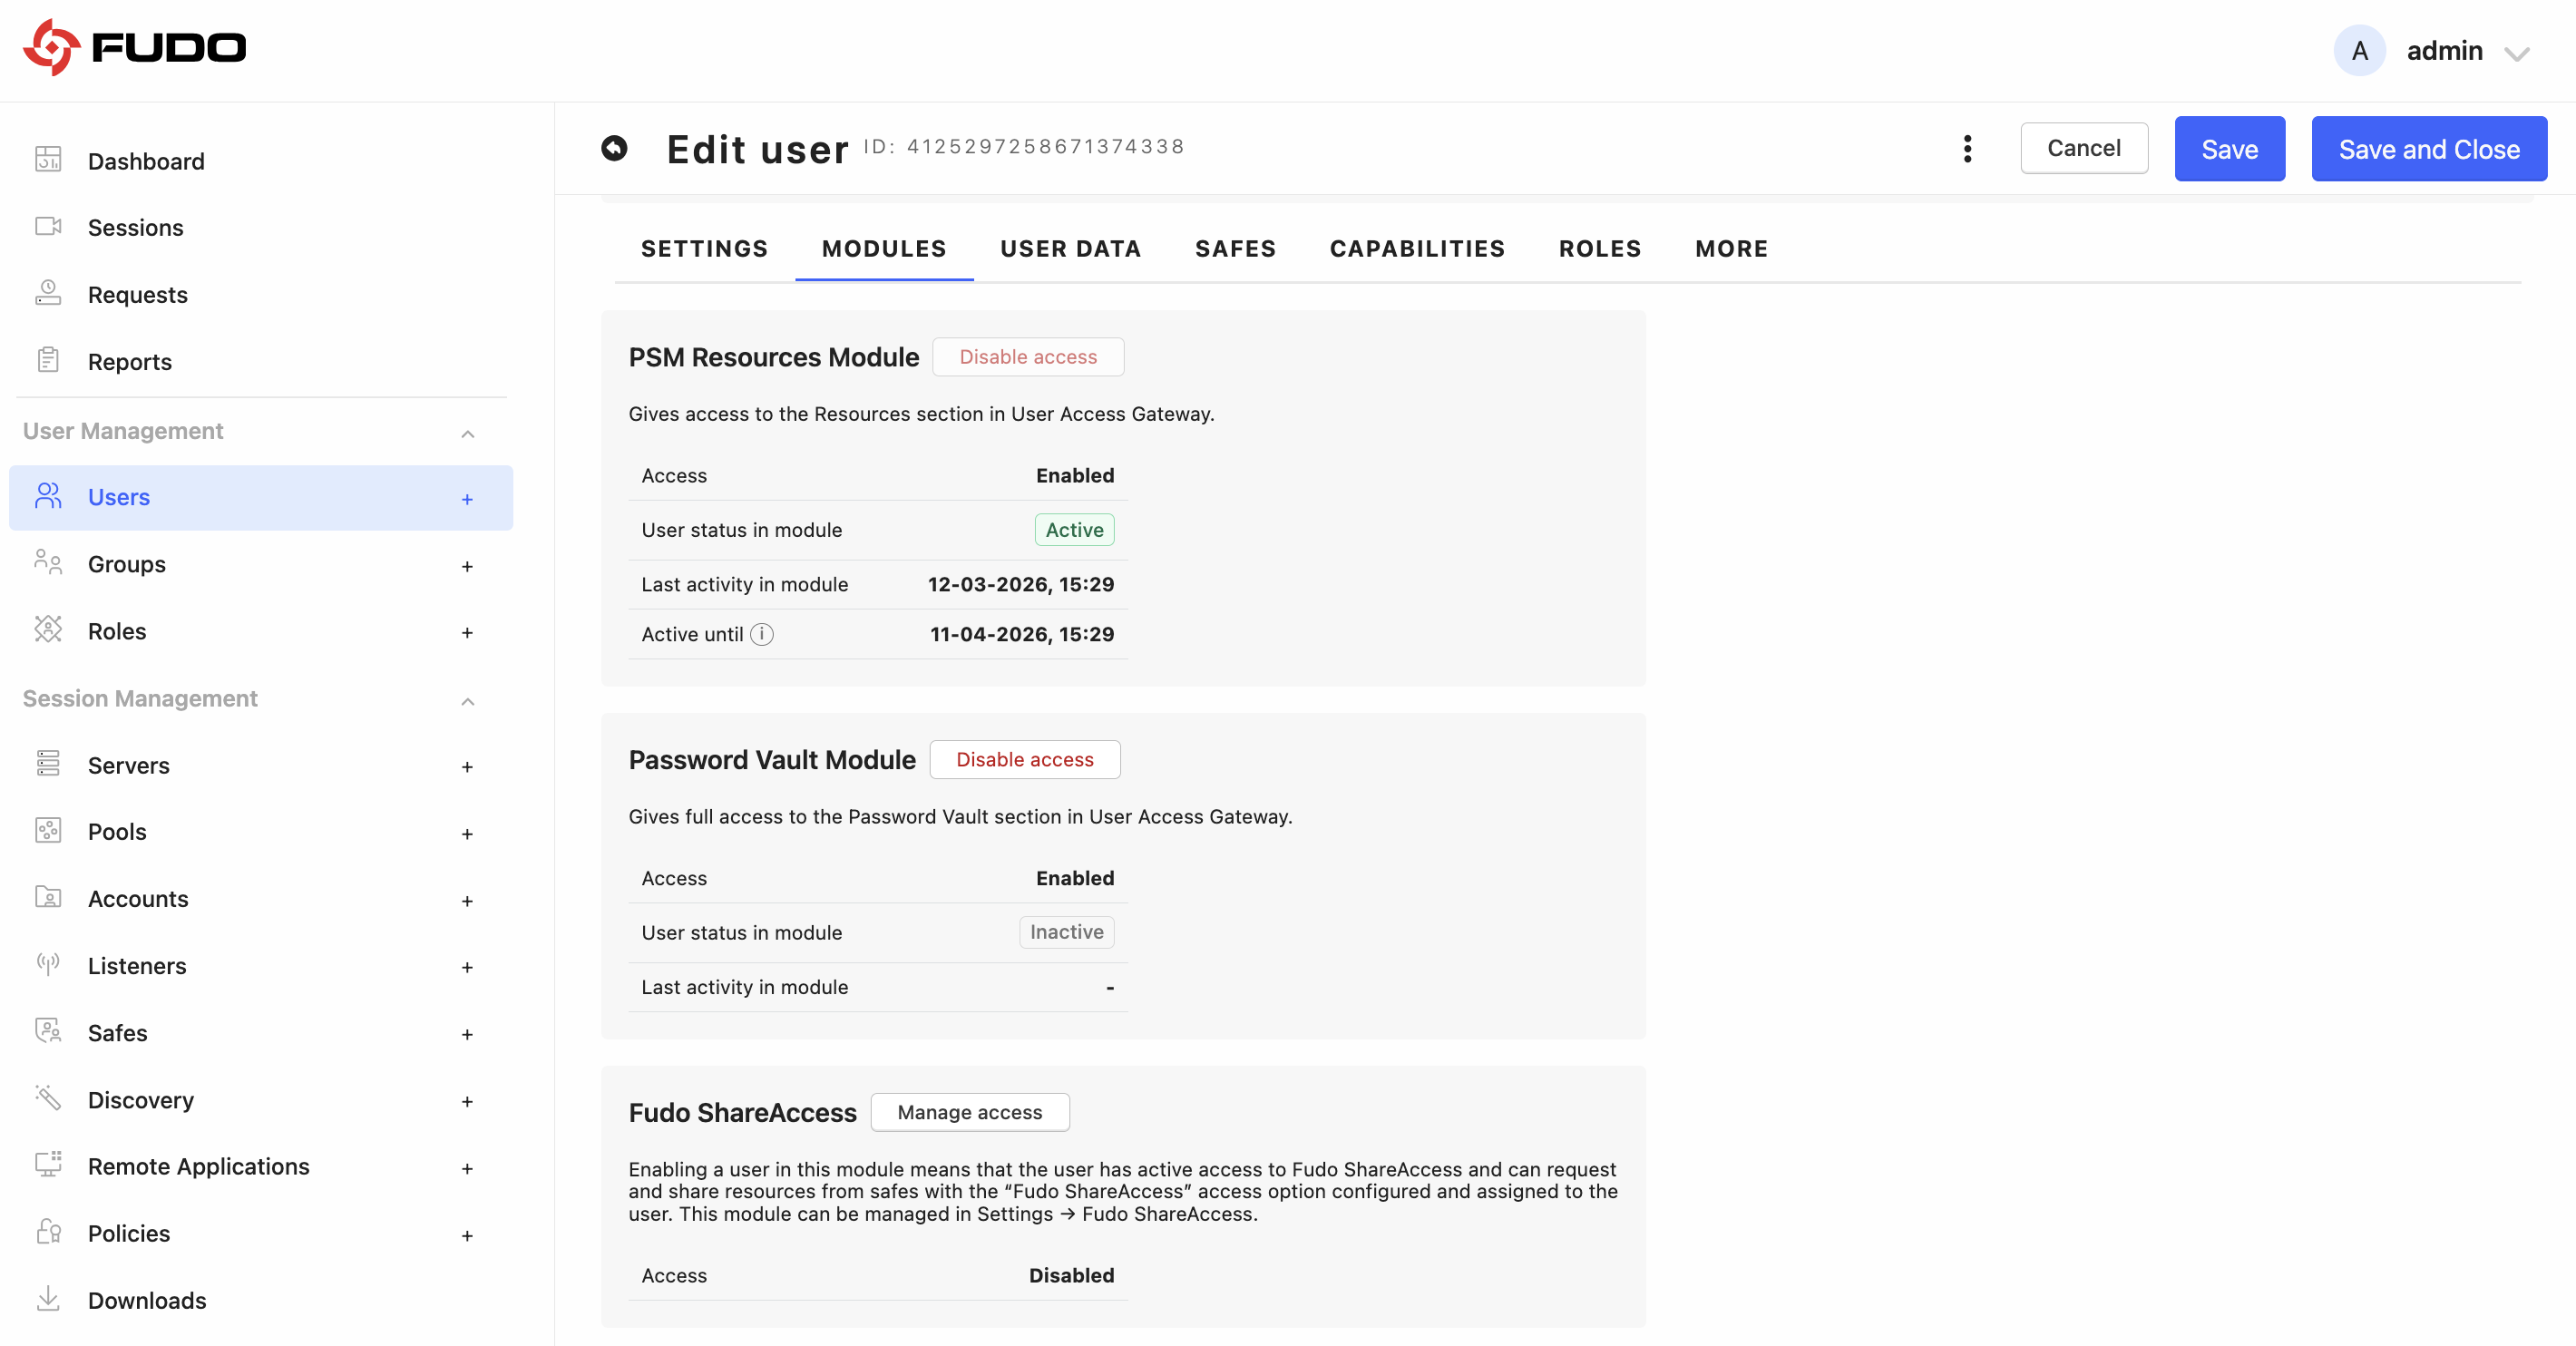Click the Downloads arrow icon
Image resolution: width=2576 pixels, height=1346 pixels.
48,1298
